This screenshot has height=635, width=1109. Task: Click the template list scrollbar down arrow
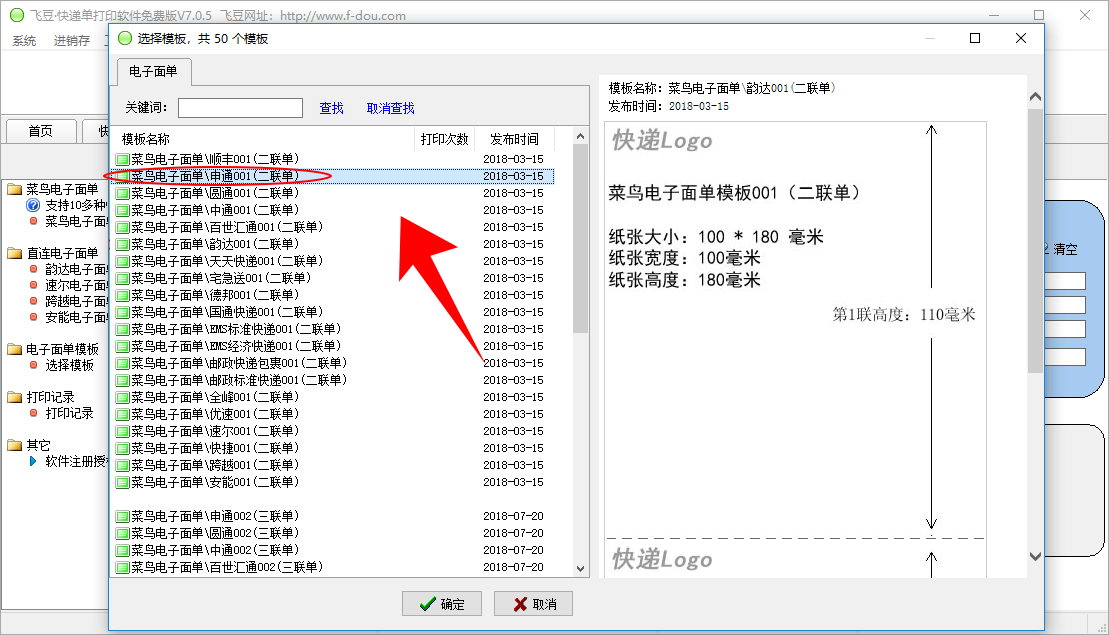[x=581, y=569]
